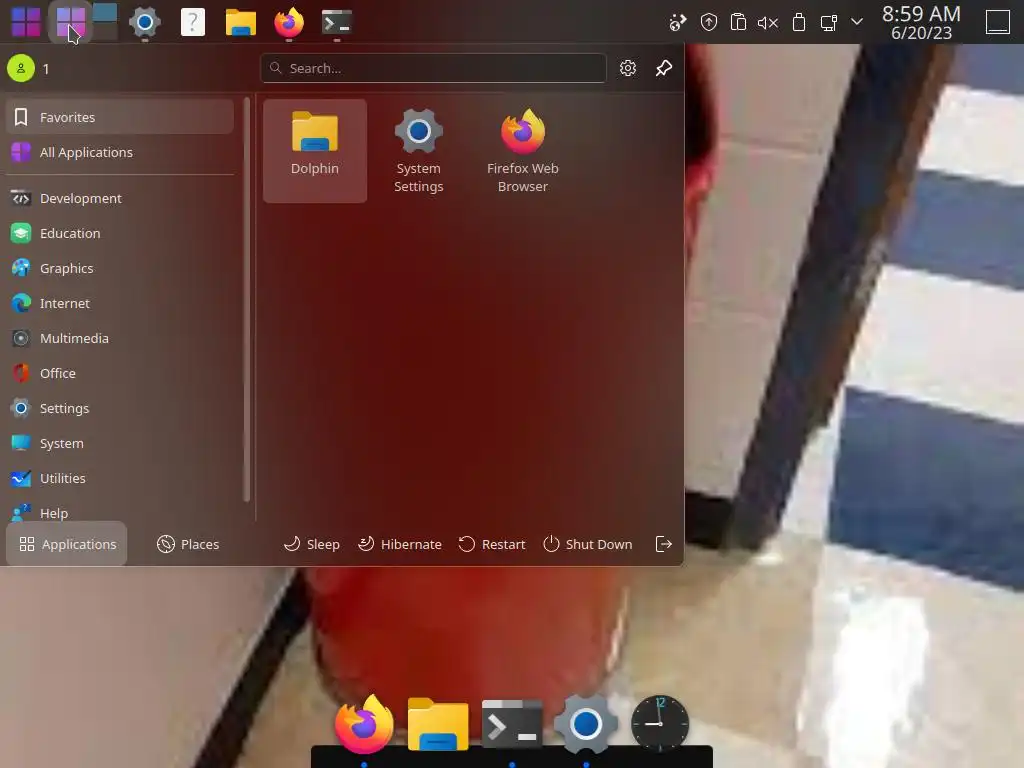Open the Multimedia category
Image resolution: width=1024 pixels, height=768 pixels.
click(120, 338)
